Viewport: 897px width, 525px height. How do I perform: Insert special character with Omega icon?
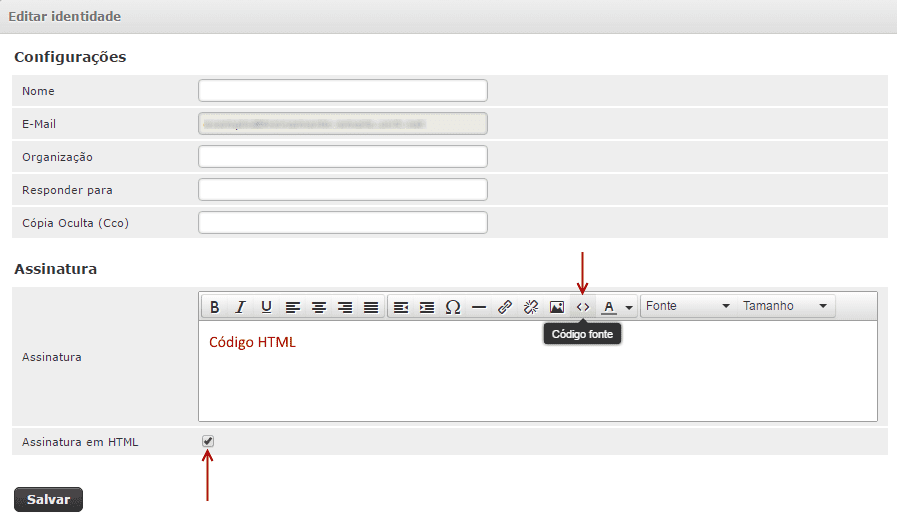(453, 307)
